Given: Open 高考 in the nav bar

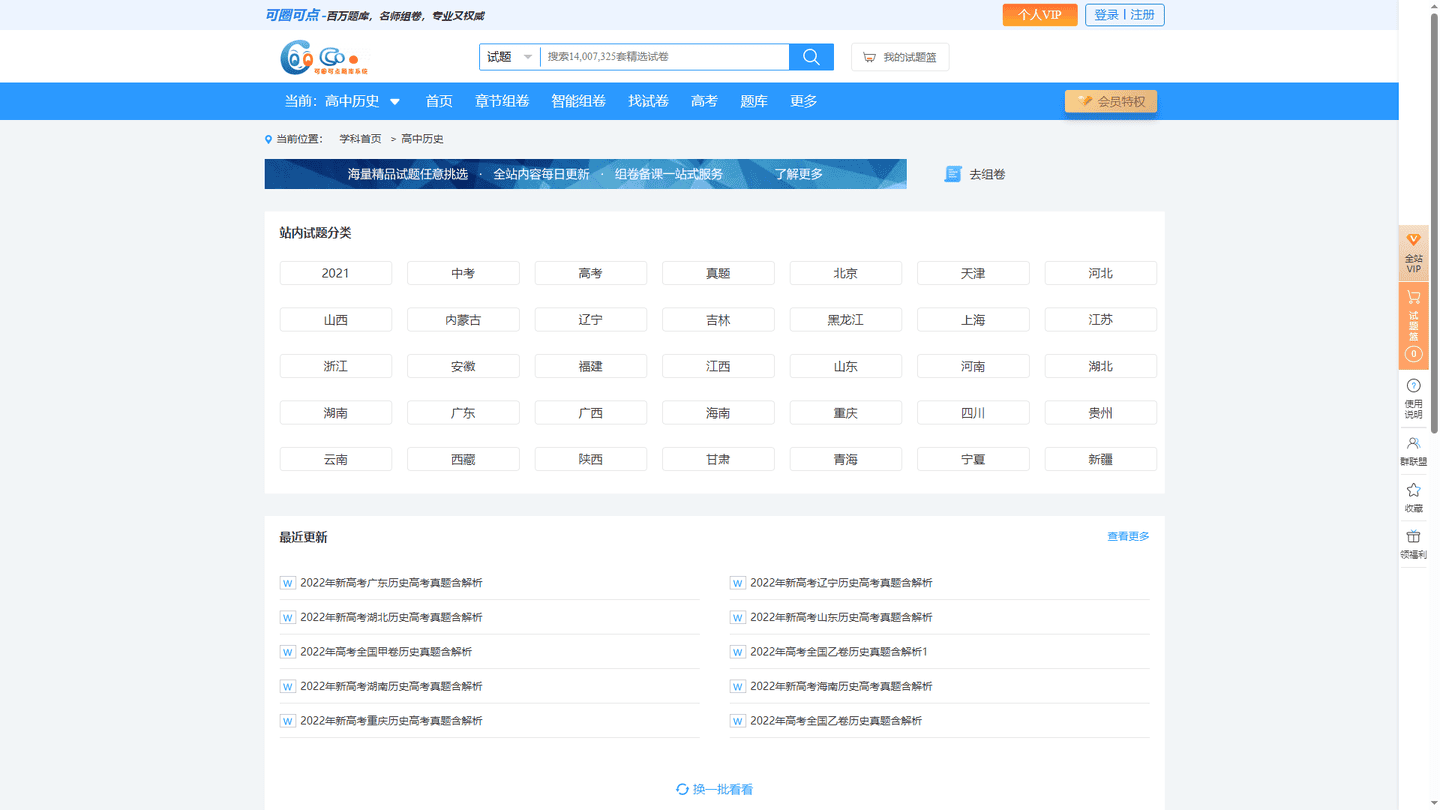Looking at the screenshot, I should 704,101.
